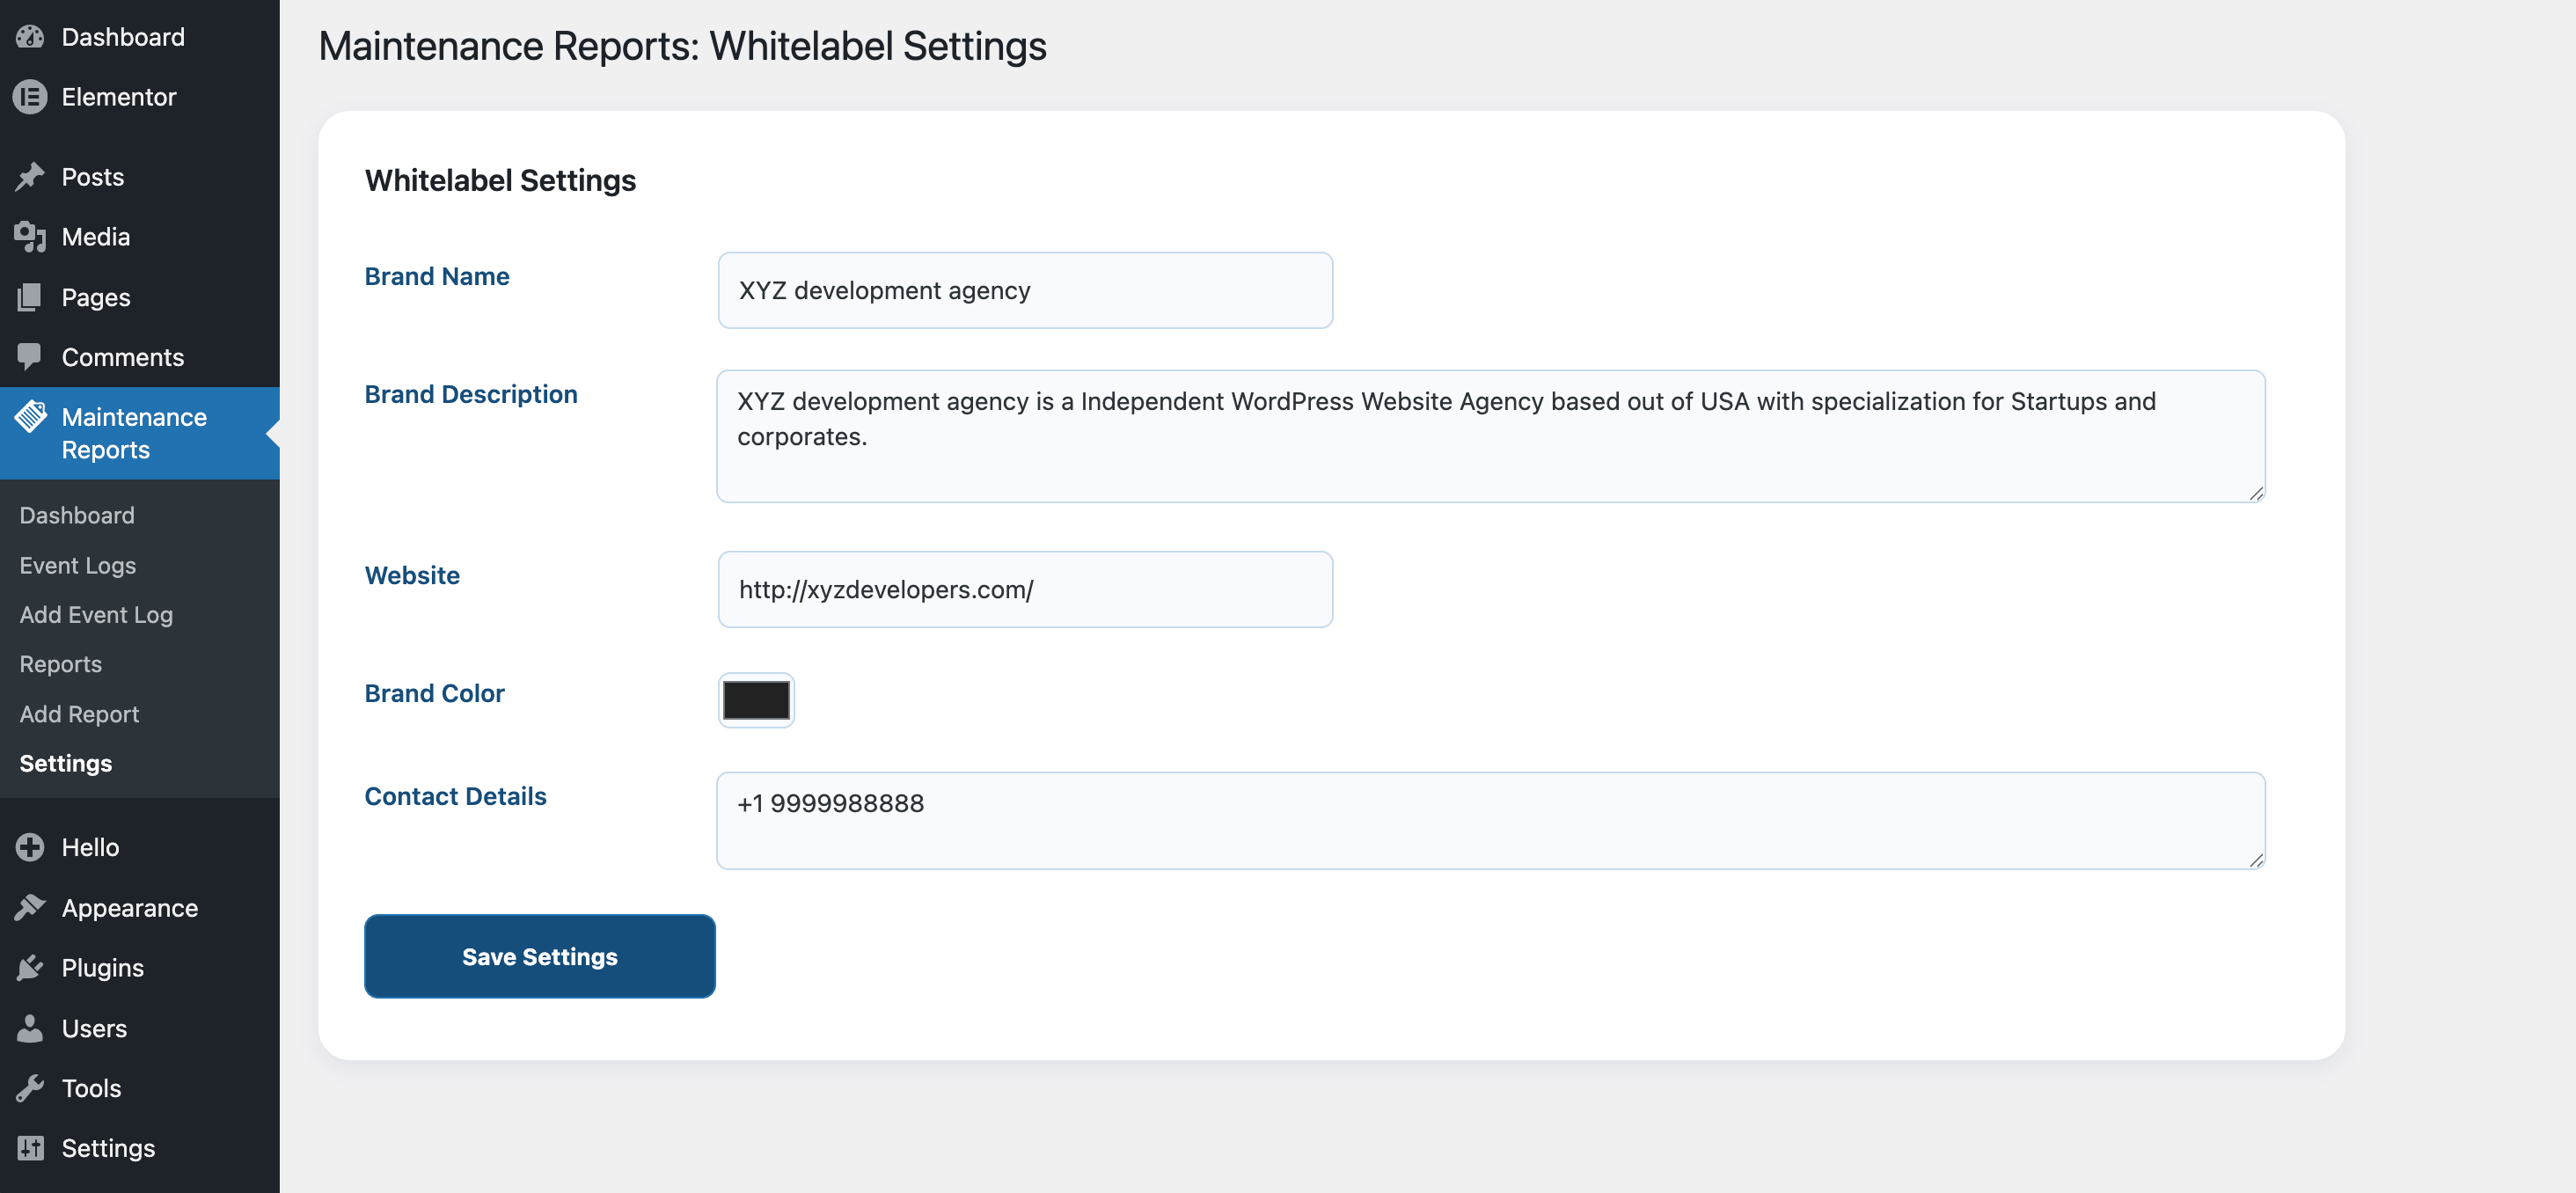Click the Plugins plug icon

(x=30, y=968)
